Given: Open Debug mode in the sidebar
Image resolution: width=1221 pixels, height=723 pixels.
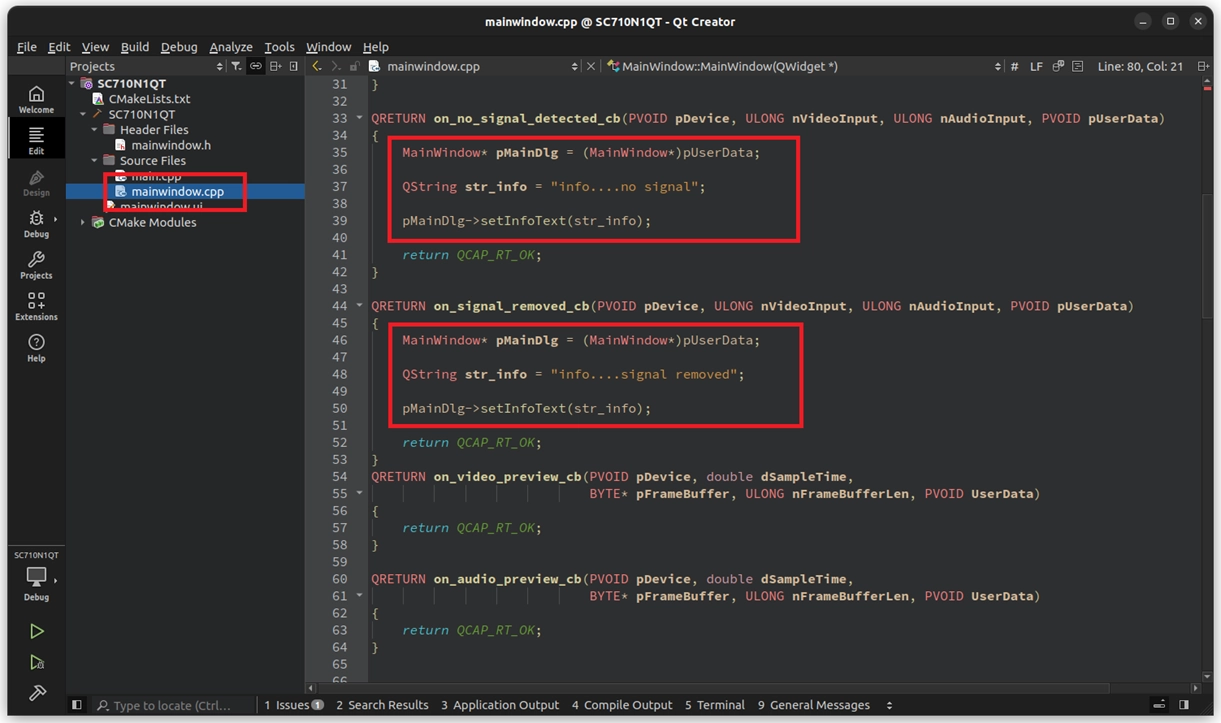Looking at the screenshot, I should pos(36,224).
